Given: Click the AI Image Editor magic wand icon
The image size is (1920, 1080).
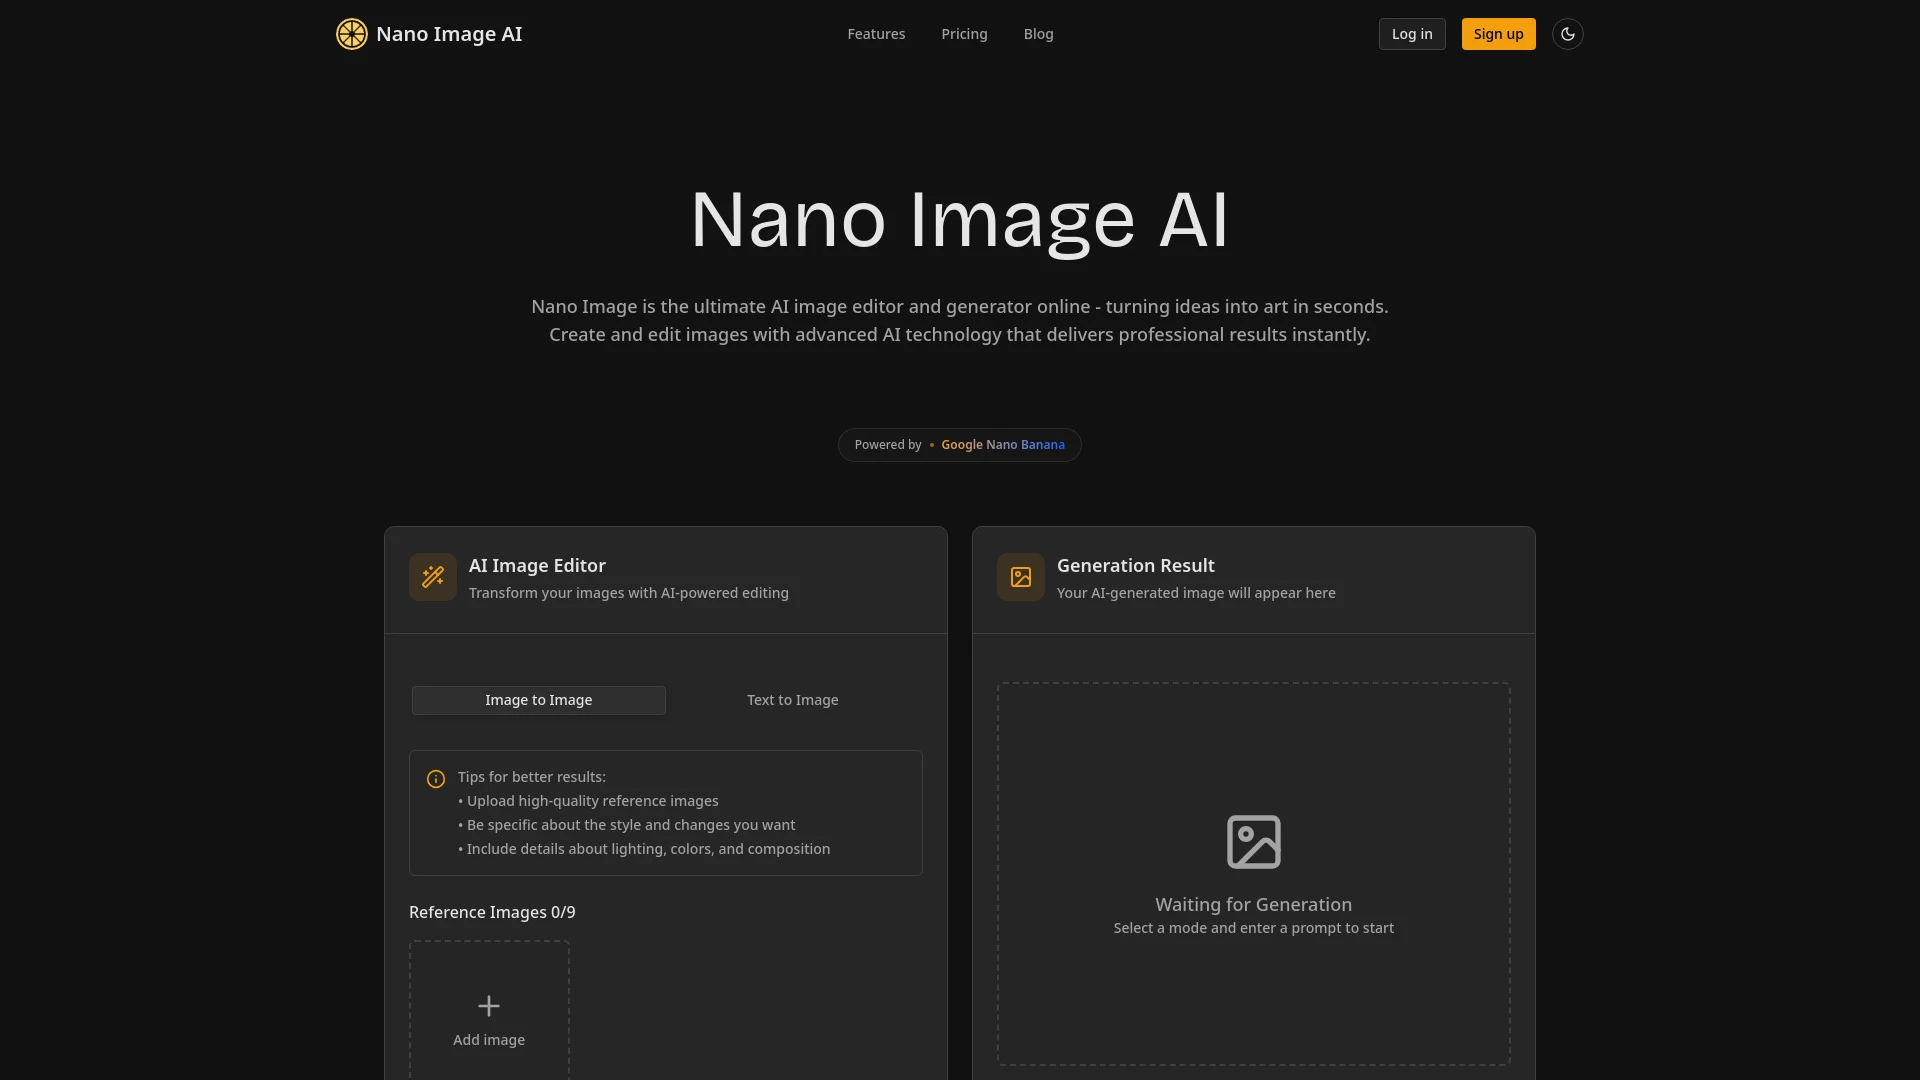Looking at the screenshot, I should (x=432, y=577).
